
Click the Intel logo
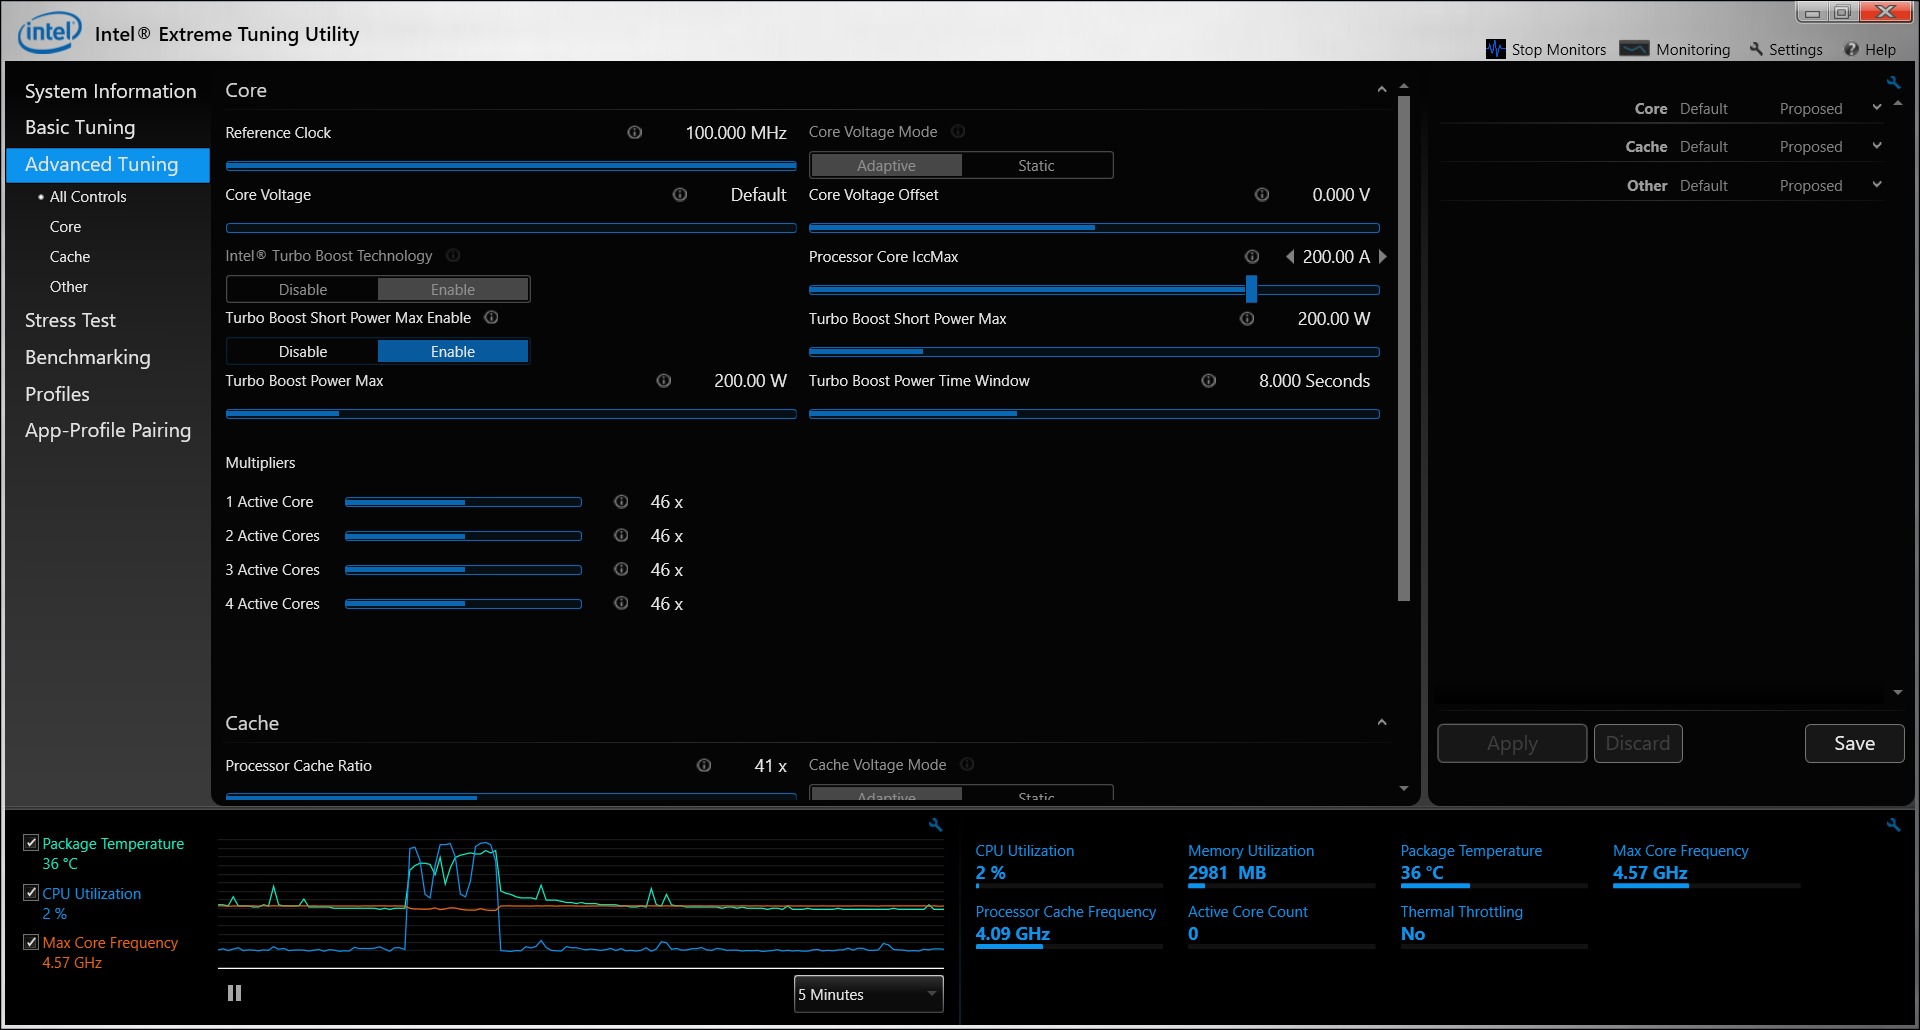tap(49, 33)
